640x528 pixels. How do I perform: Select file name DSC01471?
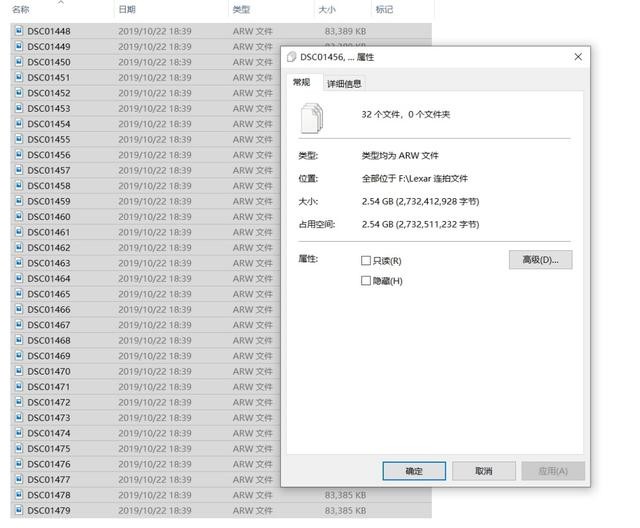[x=49, y=387]
